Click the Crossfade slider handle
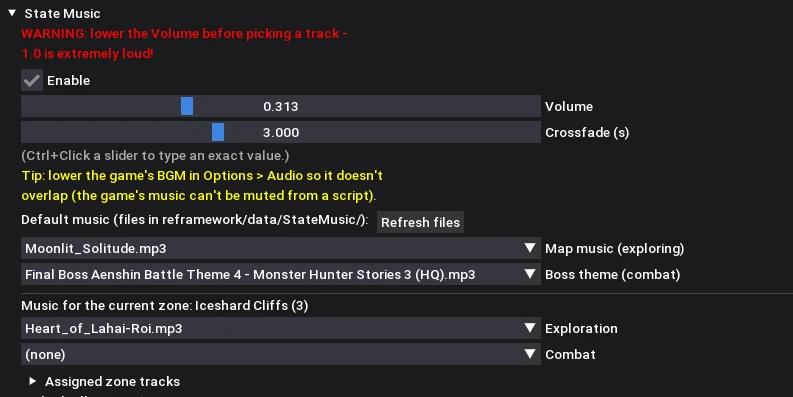This screenshot has height=397, width=793. coord(218,132)
